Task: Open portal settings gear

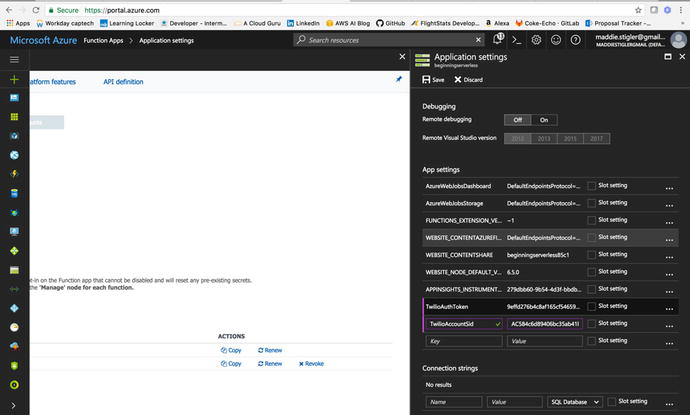Action: [536, 39]
